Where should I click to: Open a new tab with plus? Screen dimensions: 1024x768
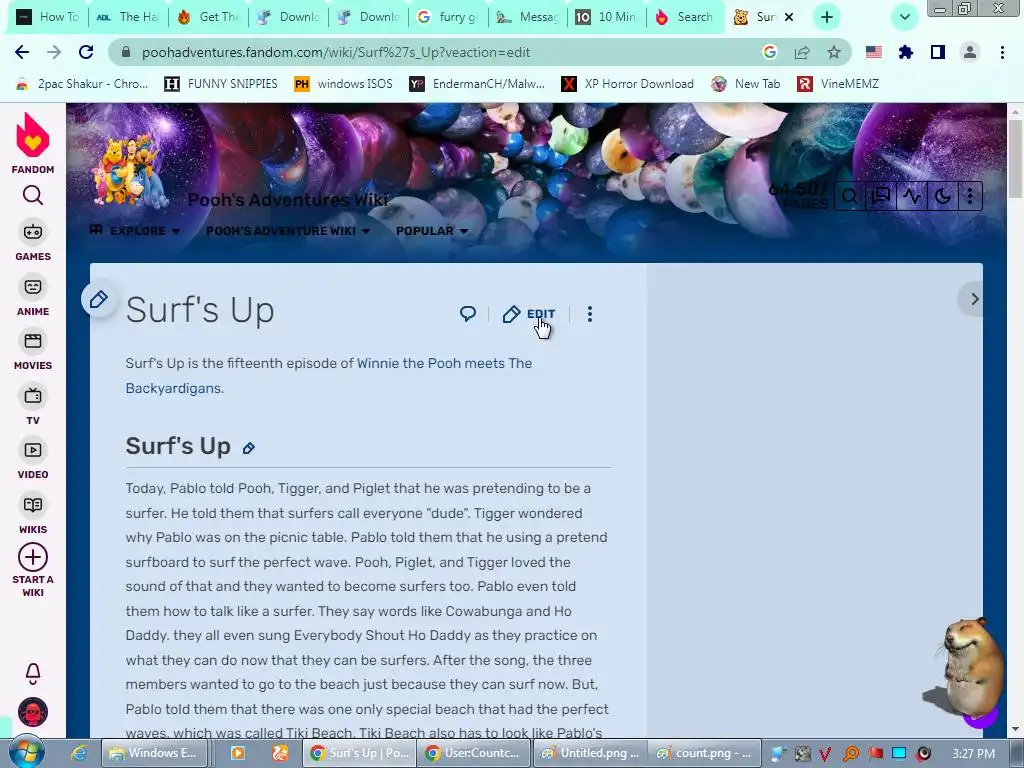point(827,17)
